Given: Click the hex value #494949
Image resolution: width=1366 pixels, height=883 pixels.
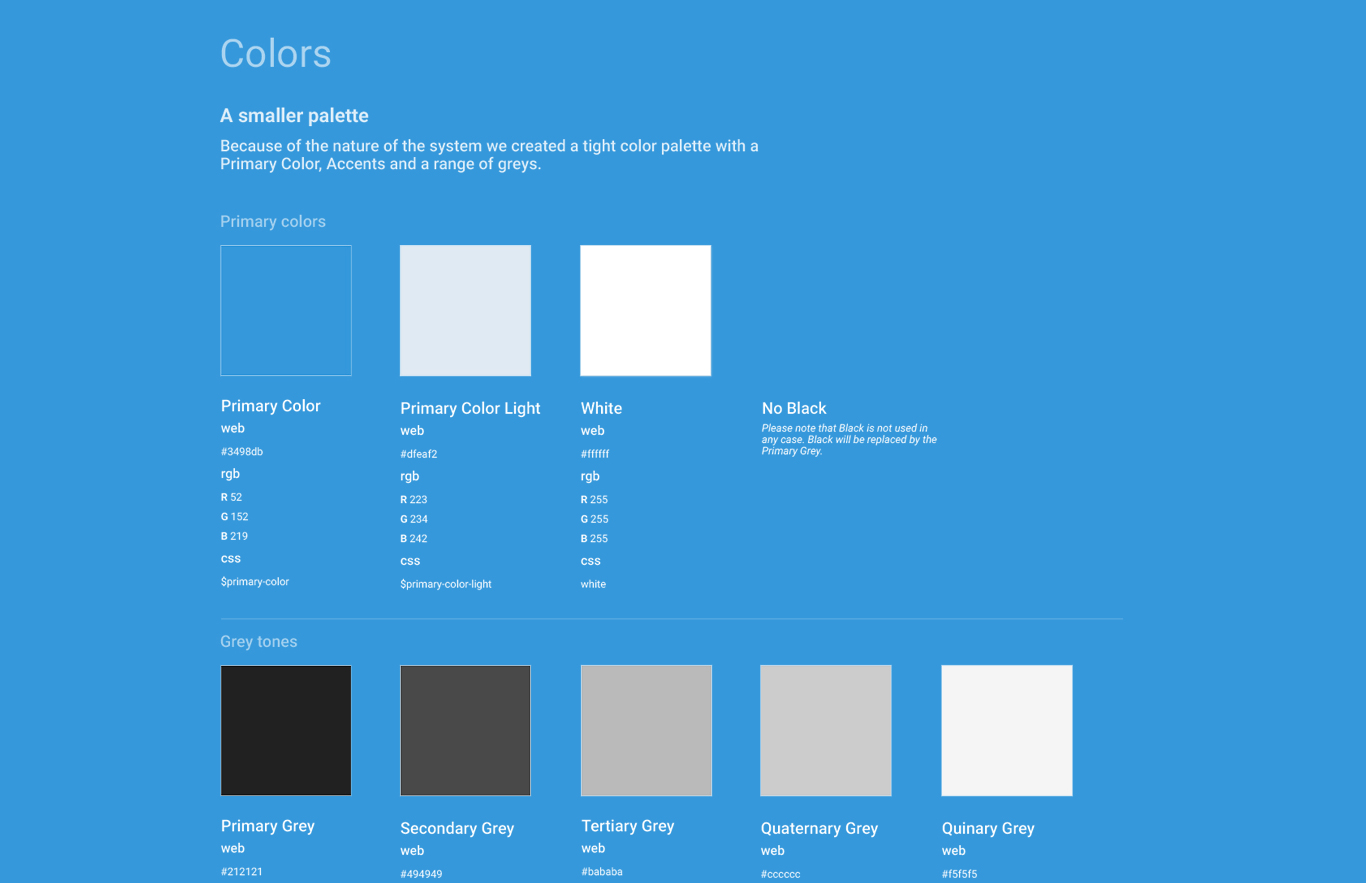Looking at the screenshot, I should click(421, 874).
